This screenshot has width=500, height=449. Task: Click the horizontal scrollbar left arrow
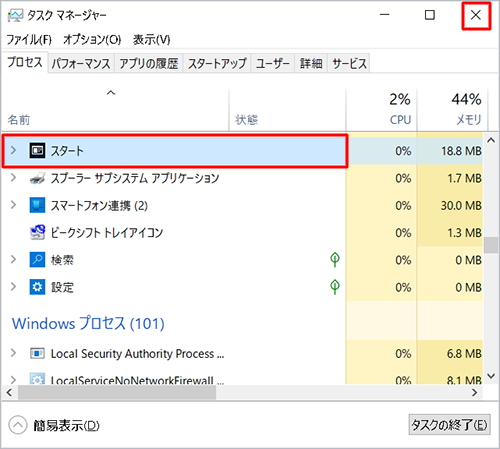(x=9, y=392)
